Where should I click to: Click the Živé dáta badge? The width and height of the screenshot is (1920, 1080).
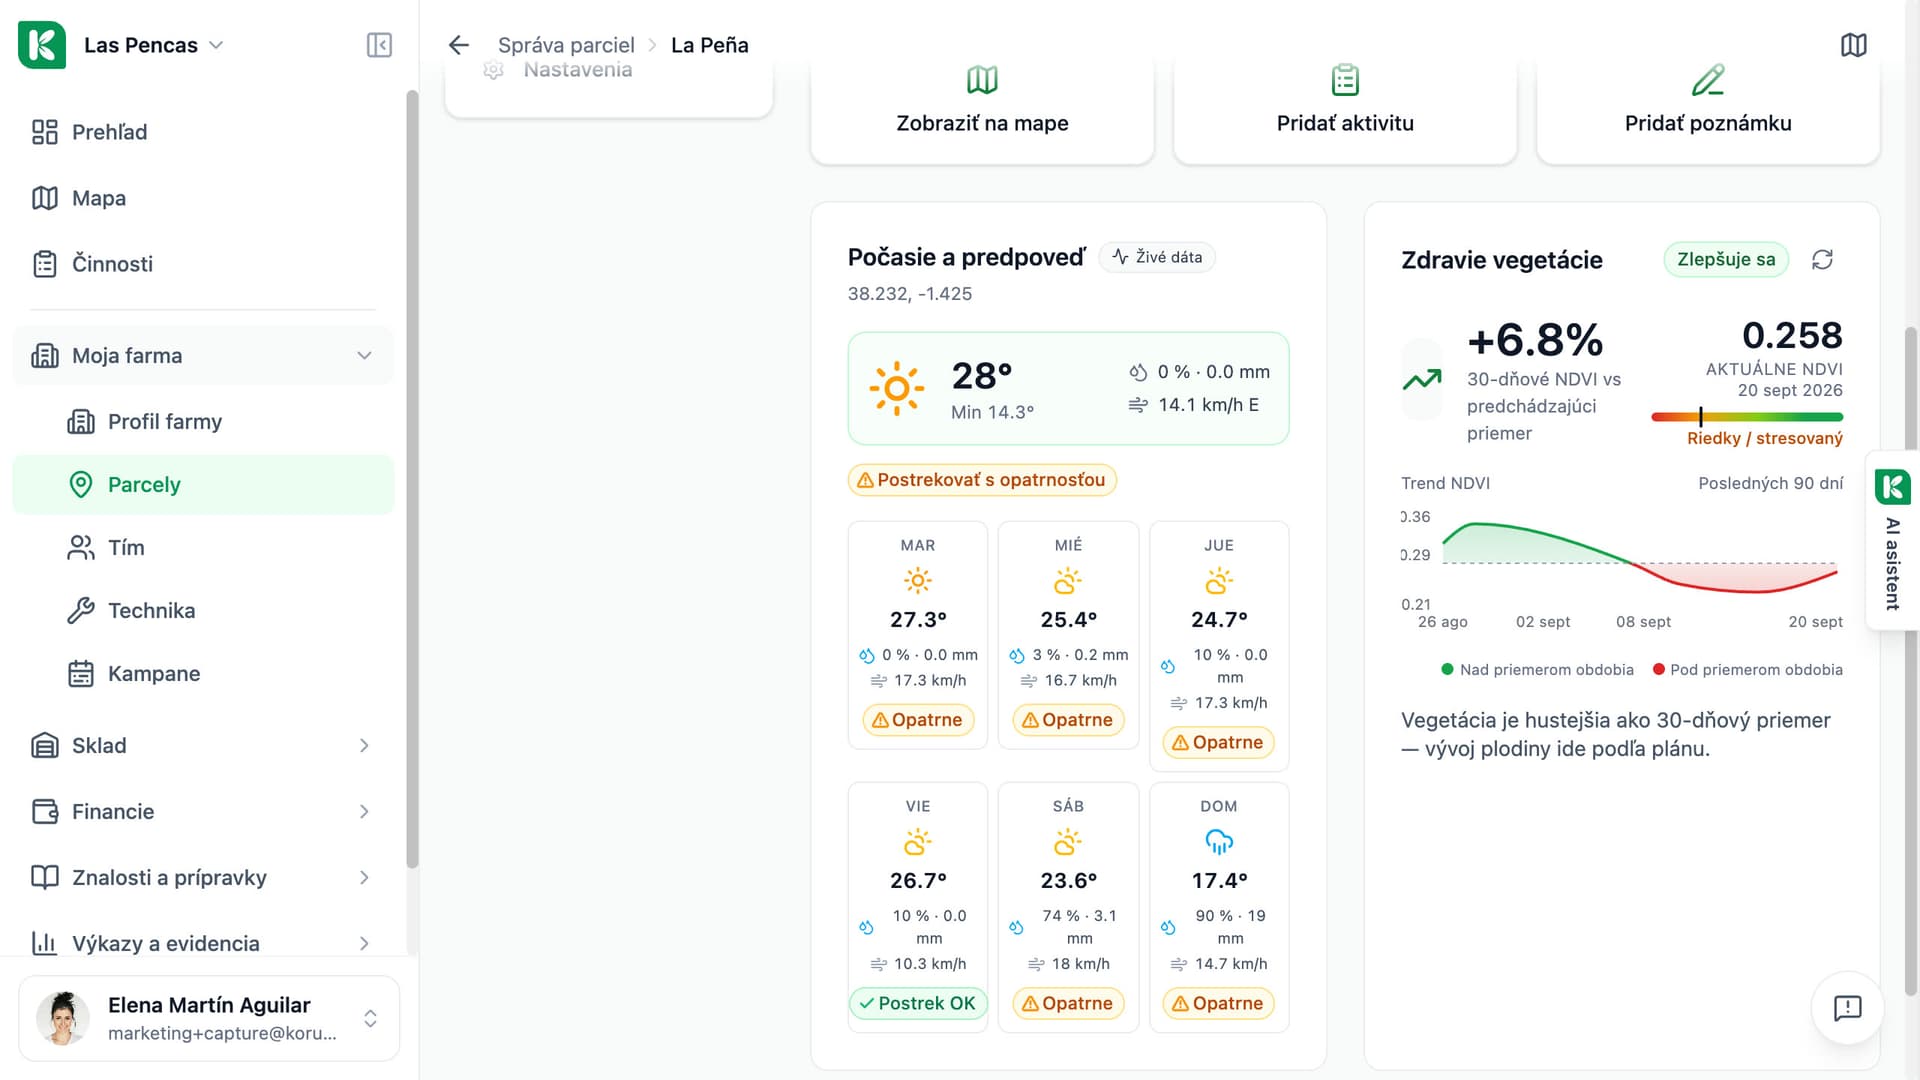[x=1157, y=257]
